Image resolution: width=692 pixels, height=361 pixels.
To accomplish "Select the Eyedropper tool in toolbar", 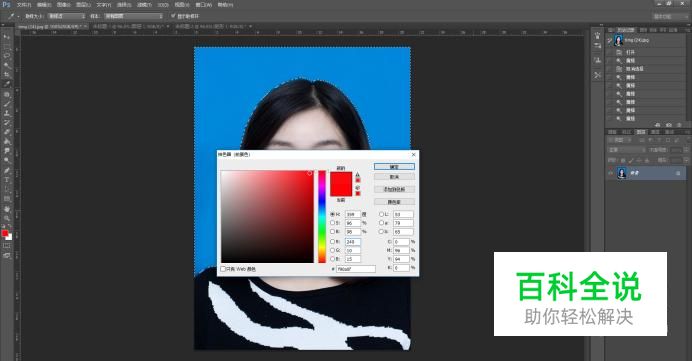I will point(7,84).
